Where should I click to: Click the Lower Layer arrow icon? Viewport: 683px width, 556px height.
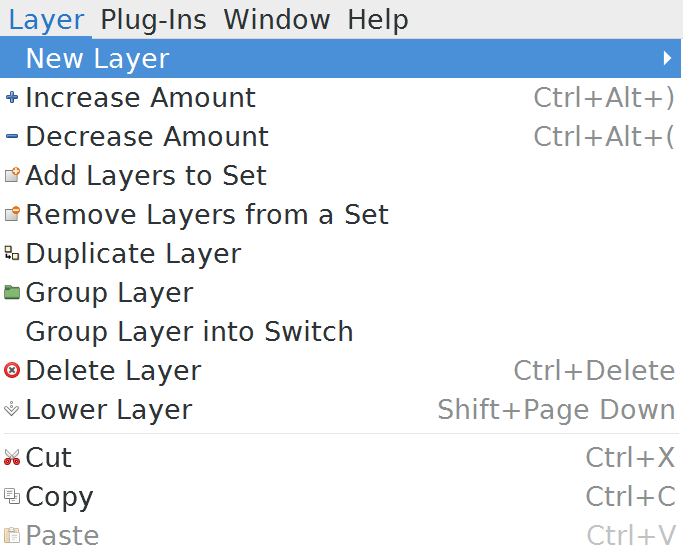(x=12, y=410)
